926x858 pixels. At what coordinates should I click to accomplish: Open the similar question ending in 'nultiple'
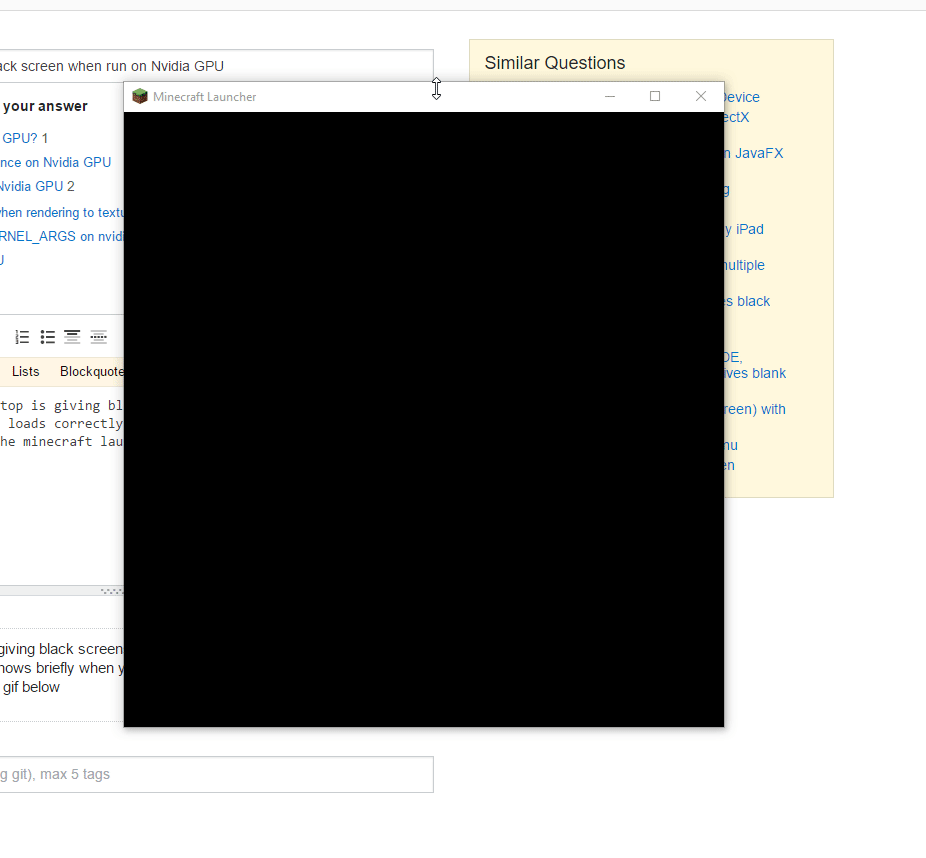[744, 265]
